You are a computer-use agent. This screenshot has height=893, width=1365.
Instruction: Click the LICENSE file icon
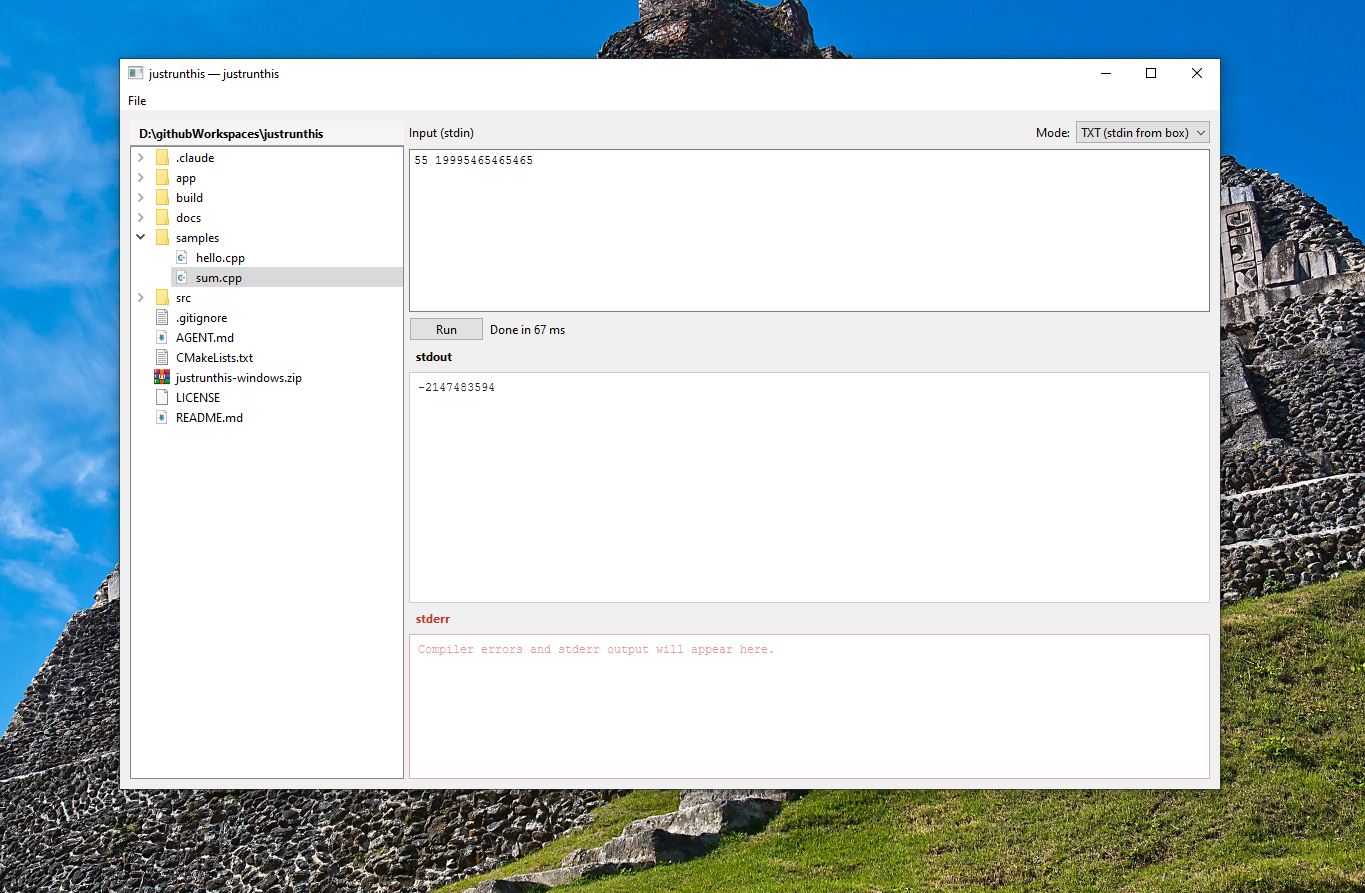(162, 398)
